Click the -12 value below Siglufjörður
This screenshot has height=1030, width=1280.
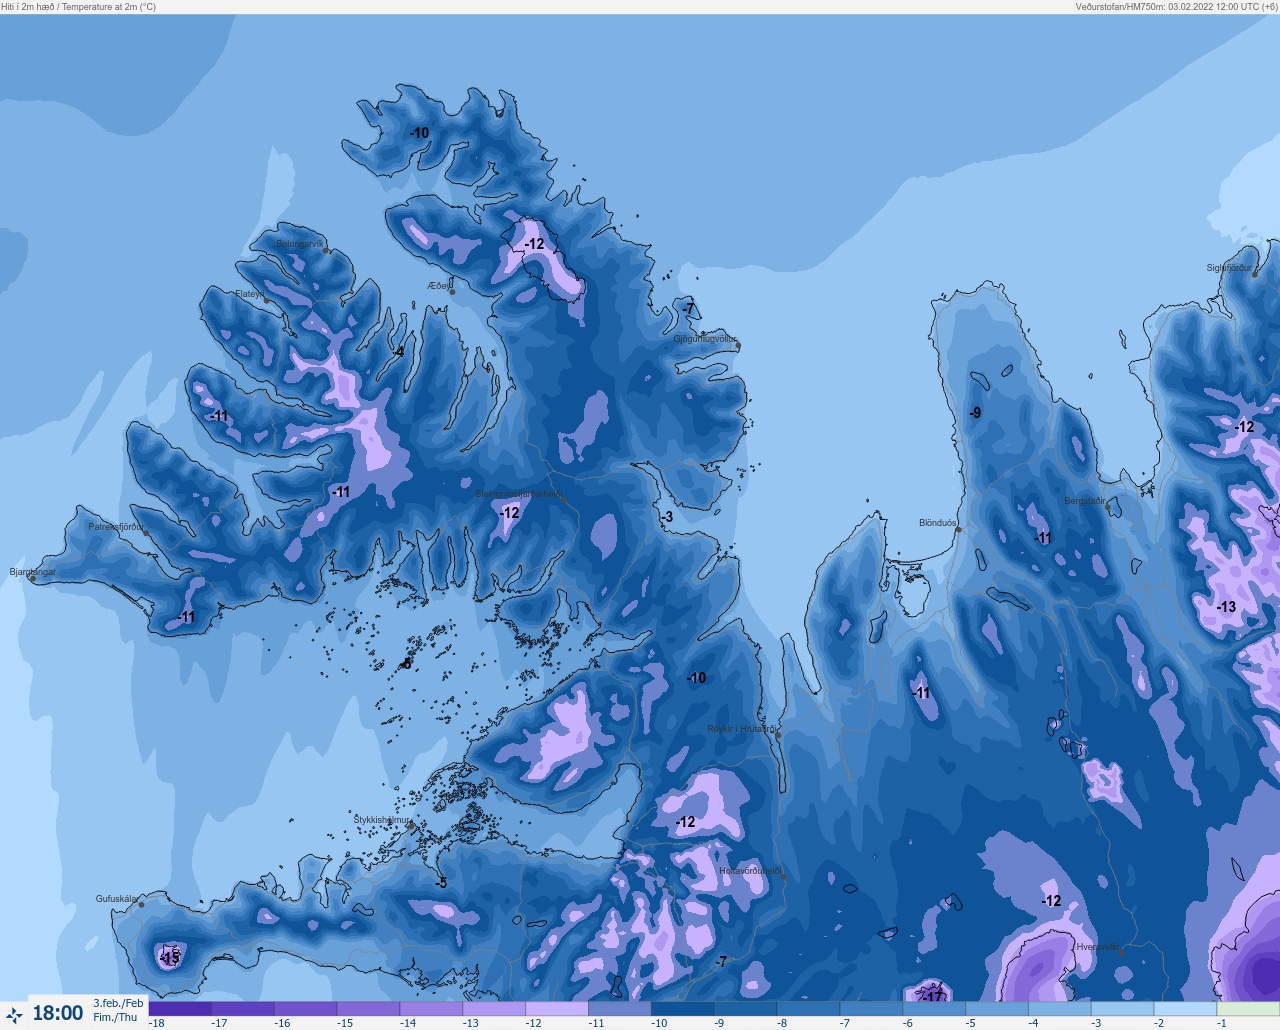[1244, 427]
